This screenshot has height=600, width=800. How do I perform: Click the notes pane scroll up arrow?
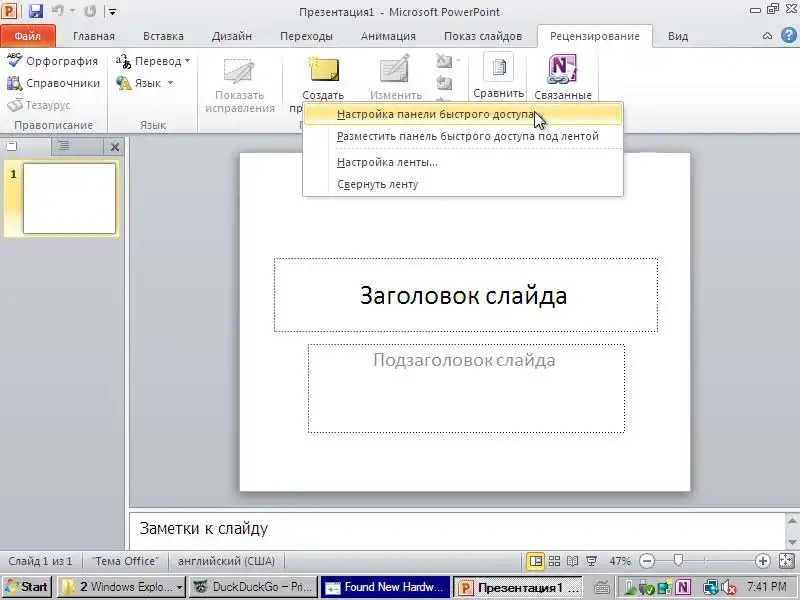(x=792, y=520)
